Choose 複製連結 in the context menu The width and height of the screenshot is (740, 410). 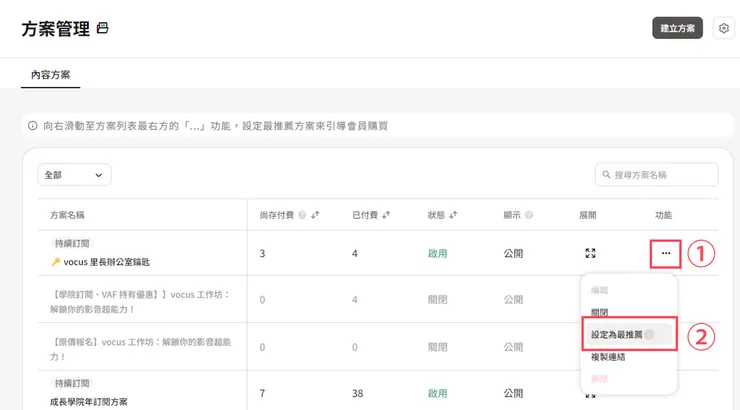point(608,357)
